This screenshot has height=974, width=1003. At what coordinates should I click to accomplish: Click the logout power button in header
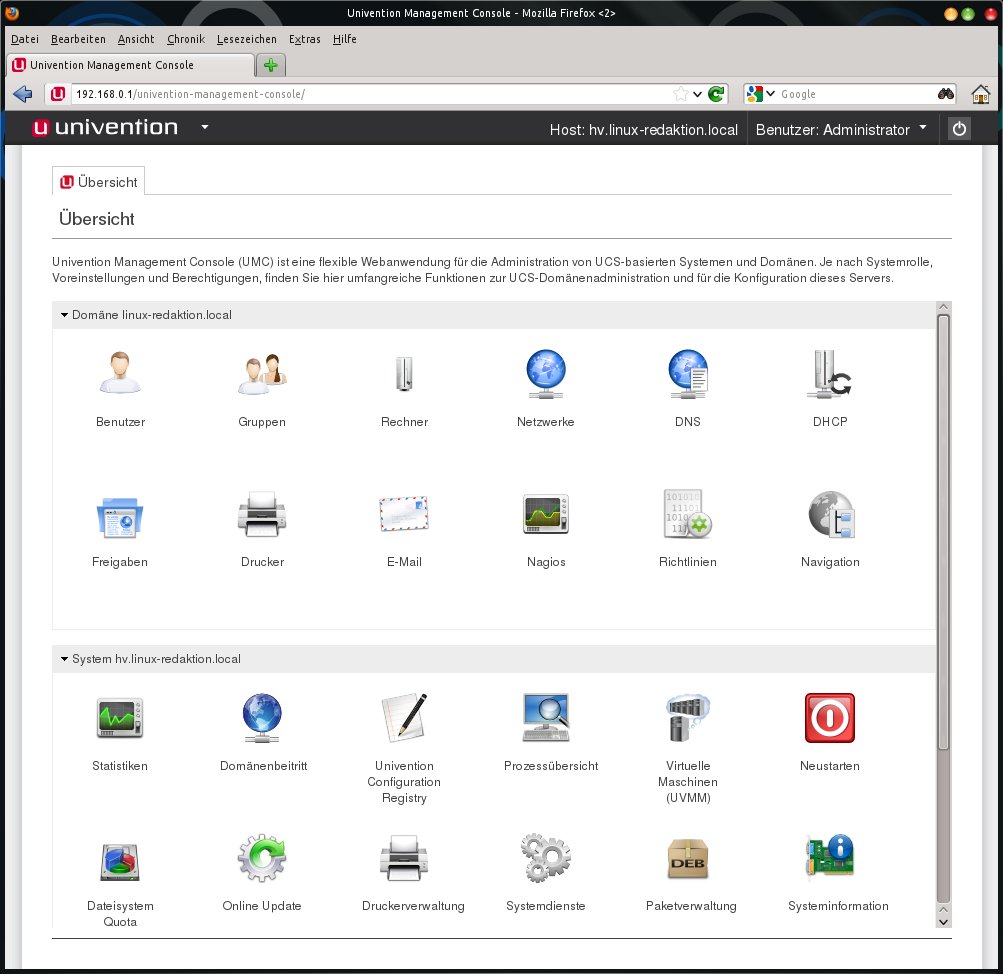959,129
